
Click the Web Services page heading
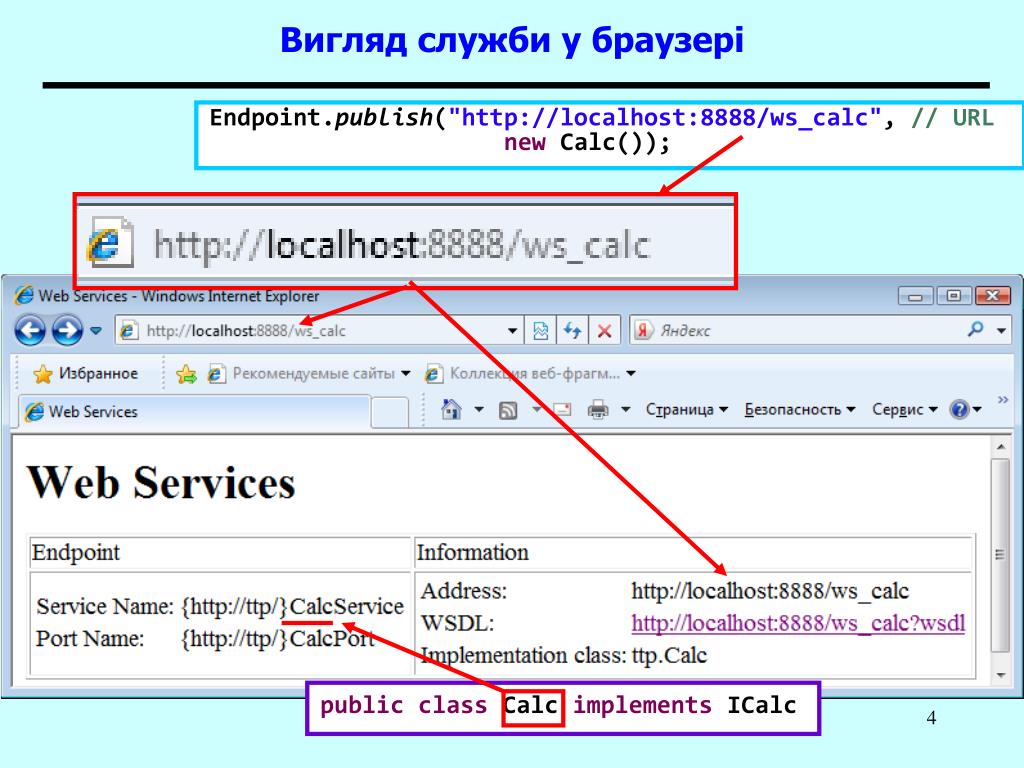click(161, 483)
